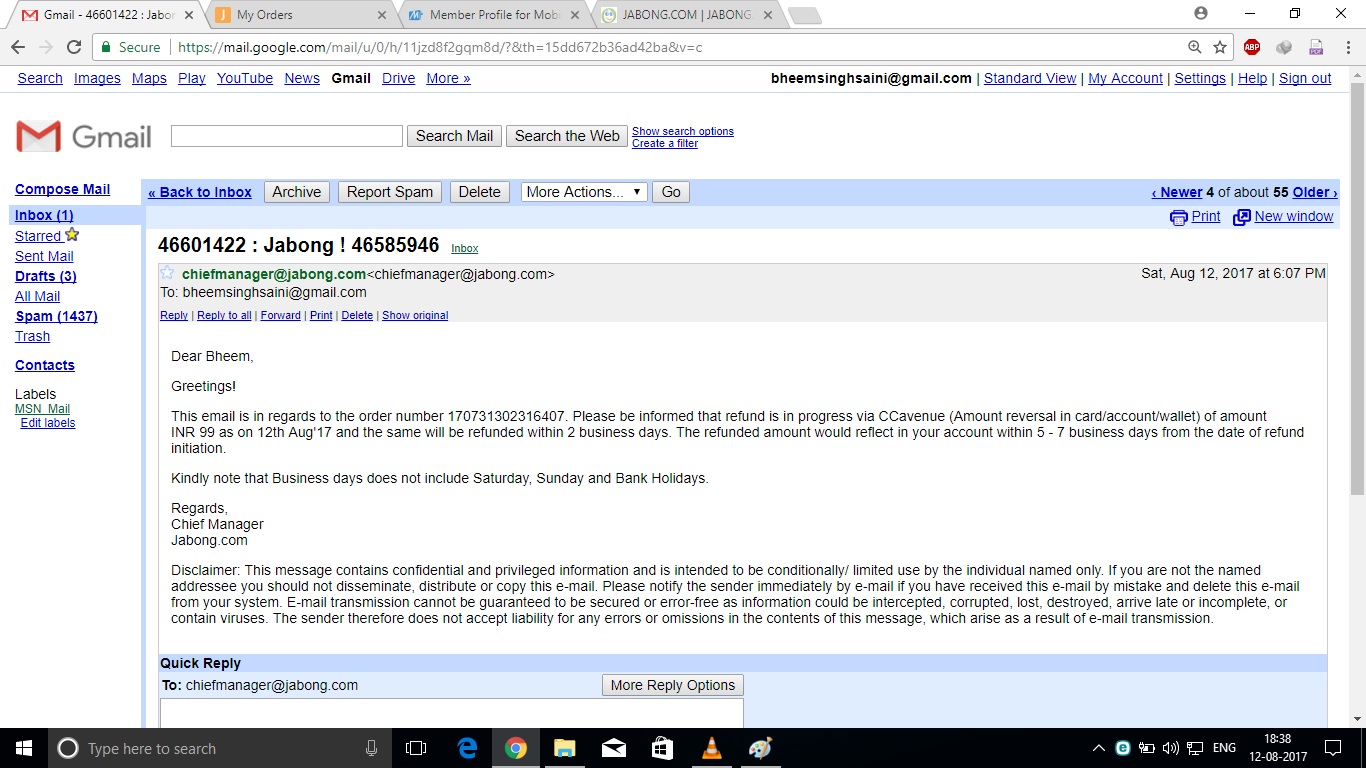The height and width of the screenshot is (768, 1366).
Task: Click the Report Spam button
Action: click(390, 192)
